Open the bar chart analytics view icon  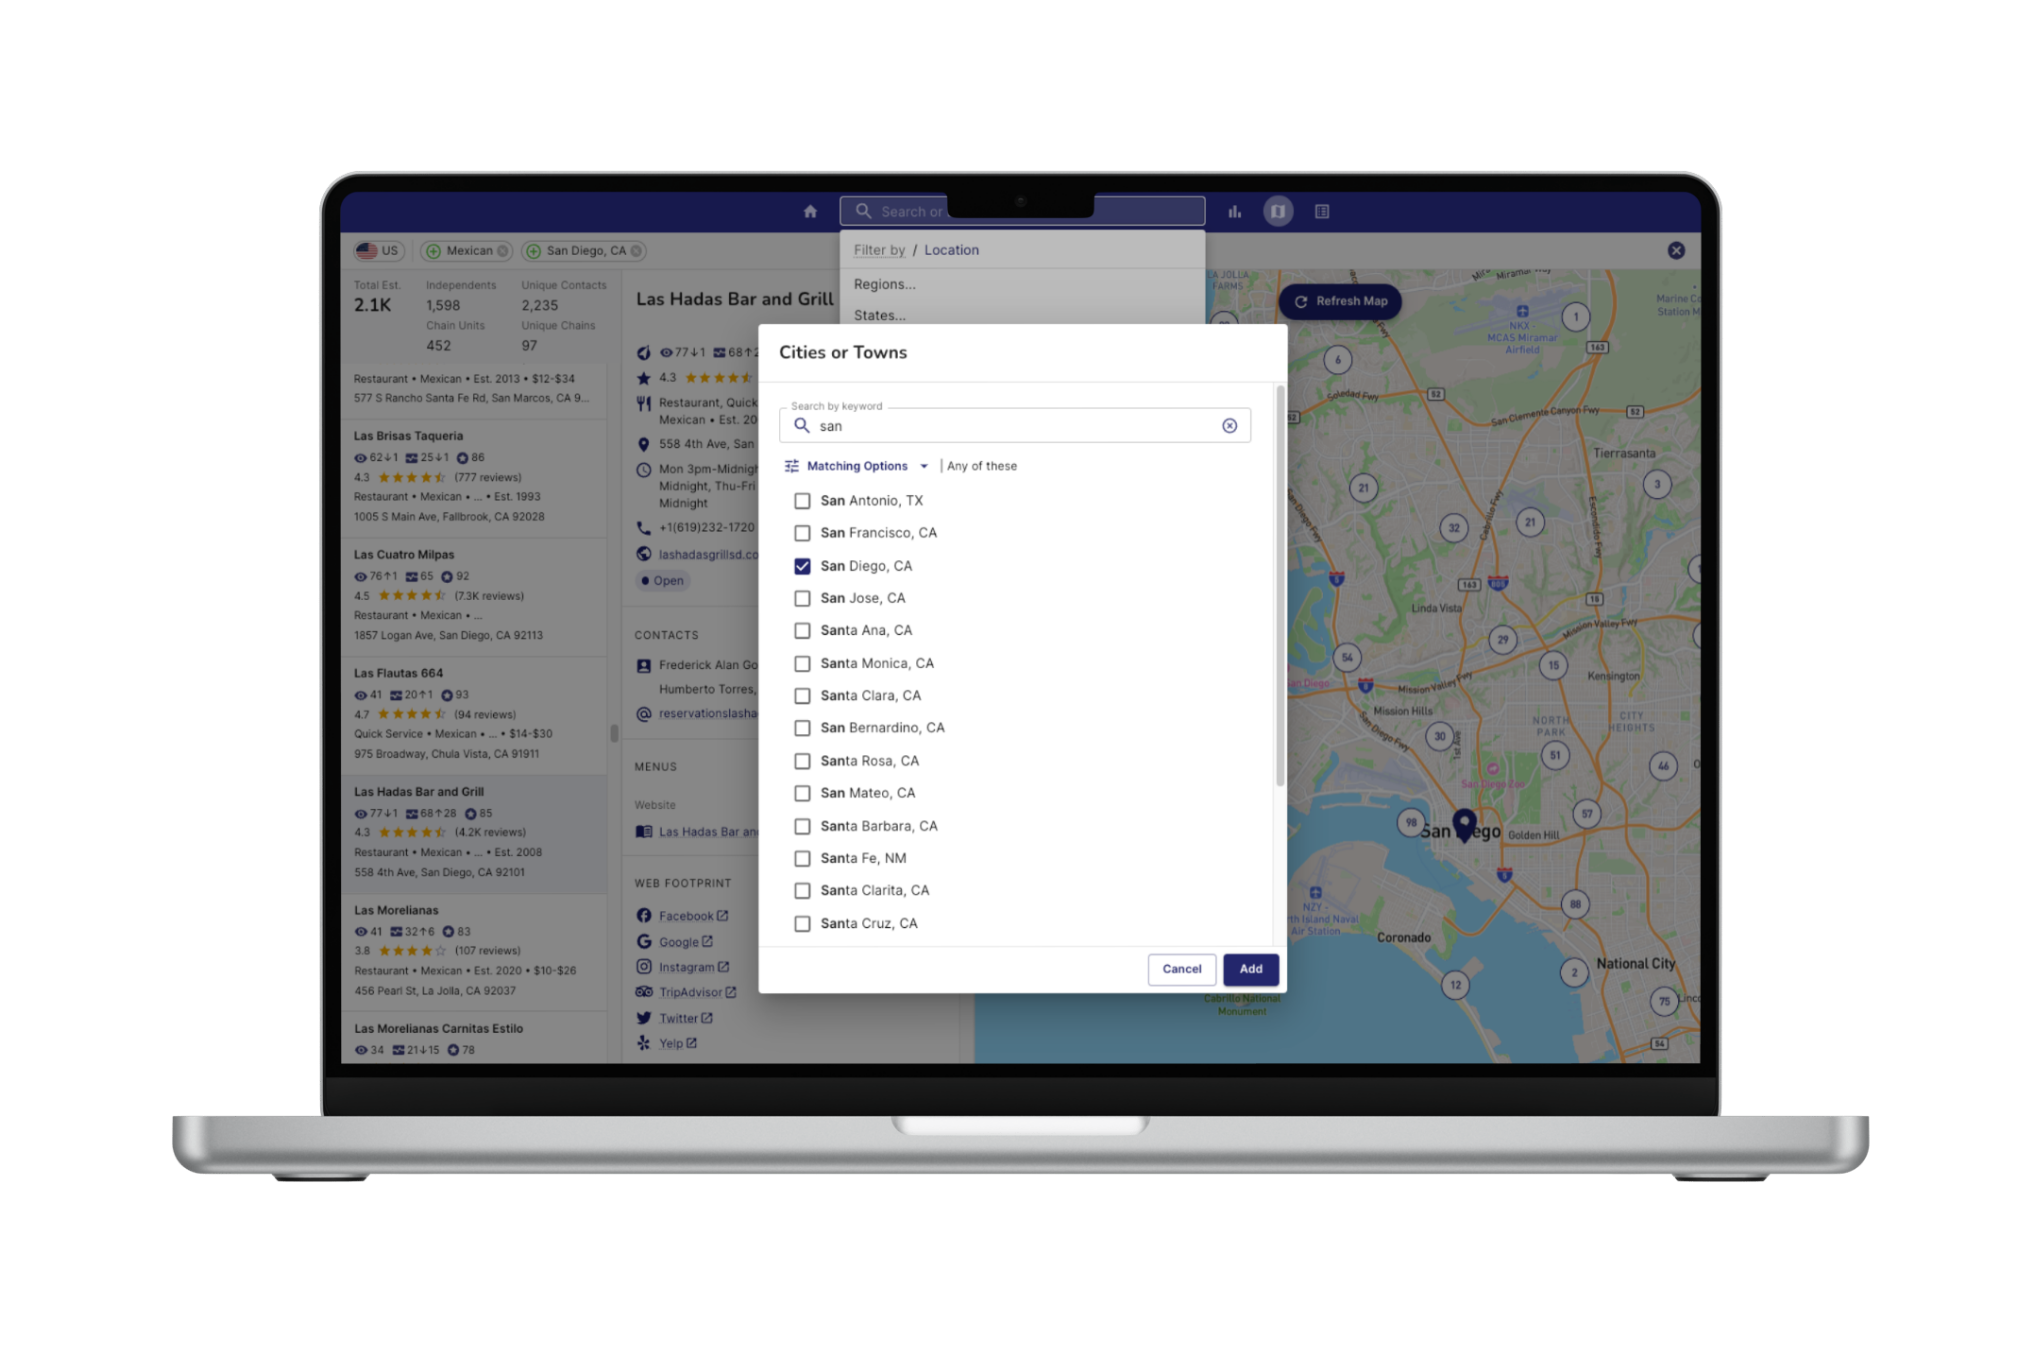(x=1235, y=211)
